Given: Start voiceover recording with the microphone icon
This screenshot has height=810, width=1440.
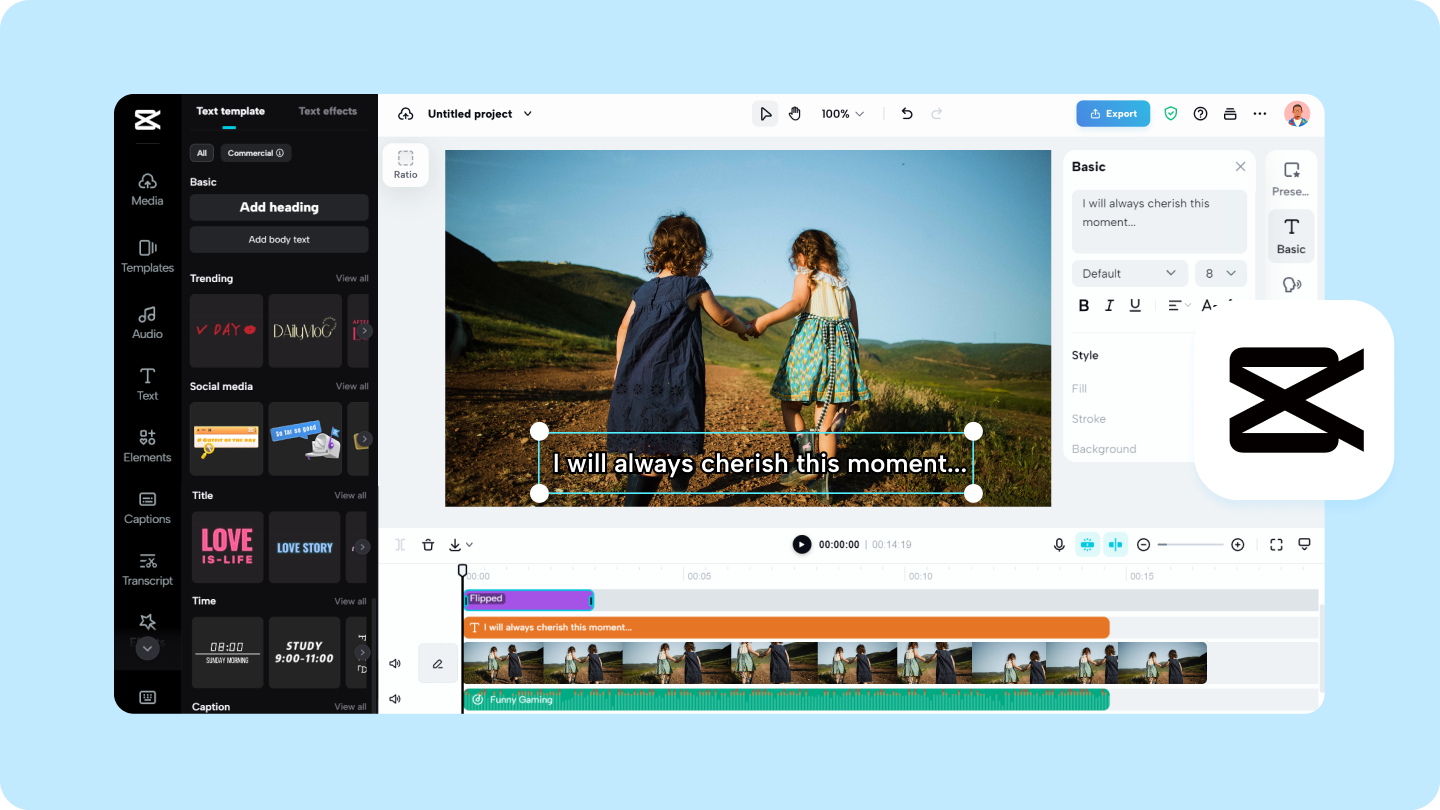Looking at the screenshot, I should (1059, 545).
